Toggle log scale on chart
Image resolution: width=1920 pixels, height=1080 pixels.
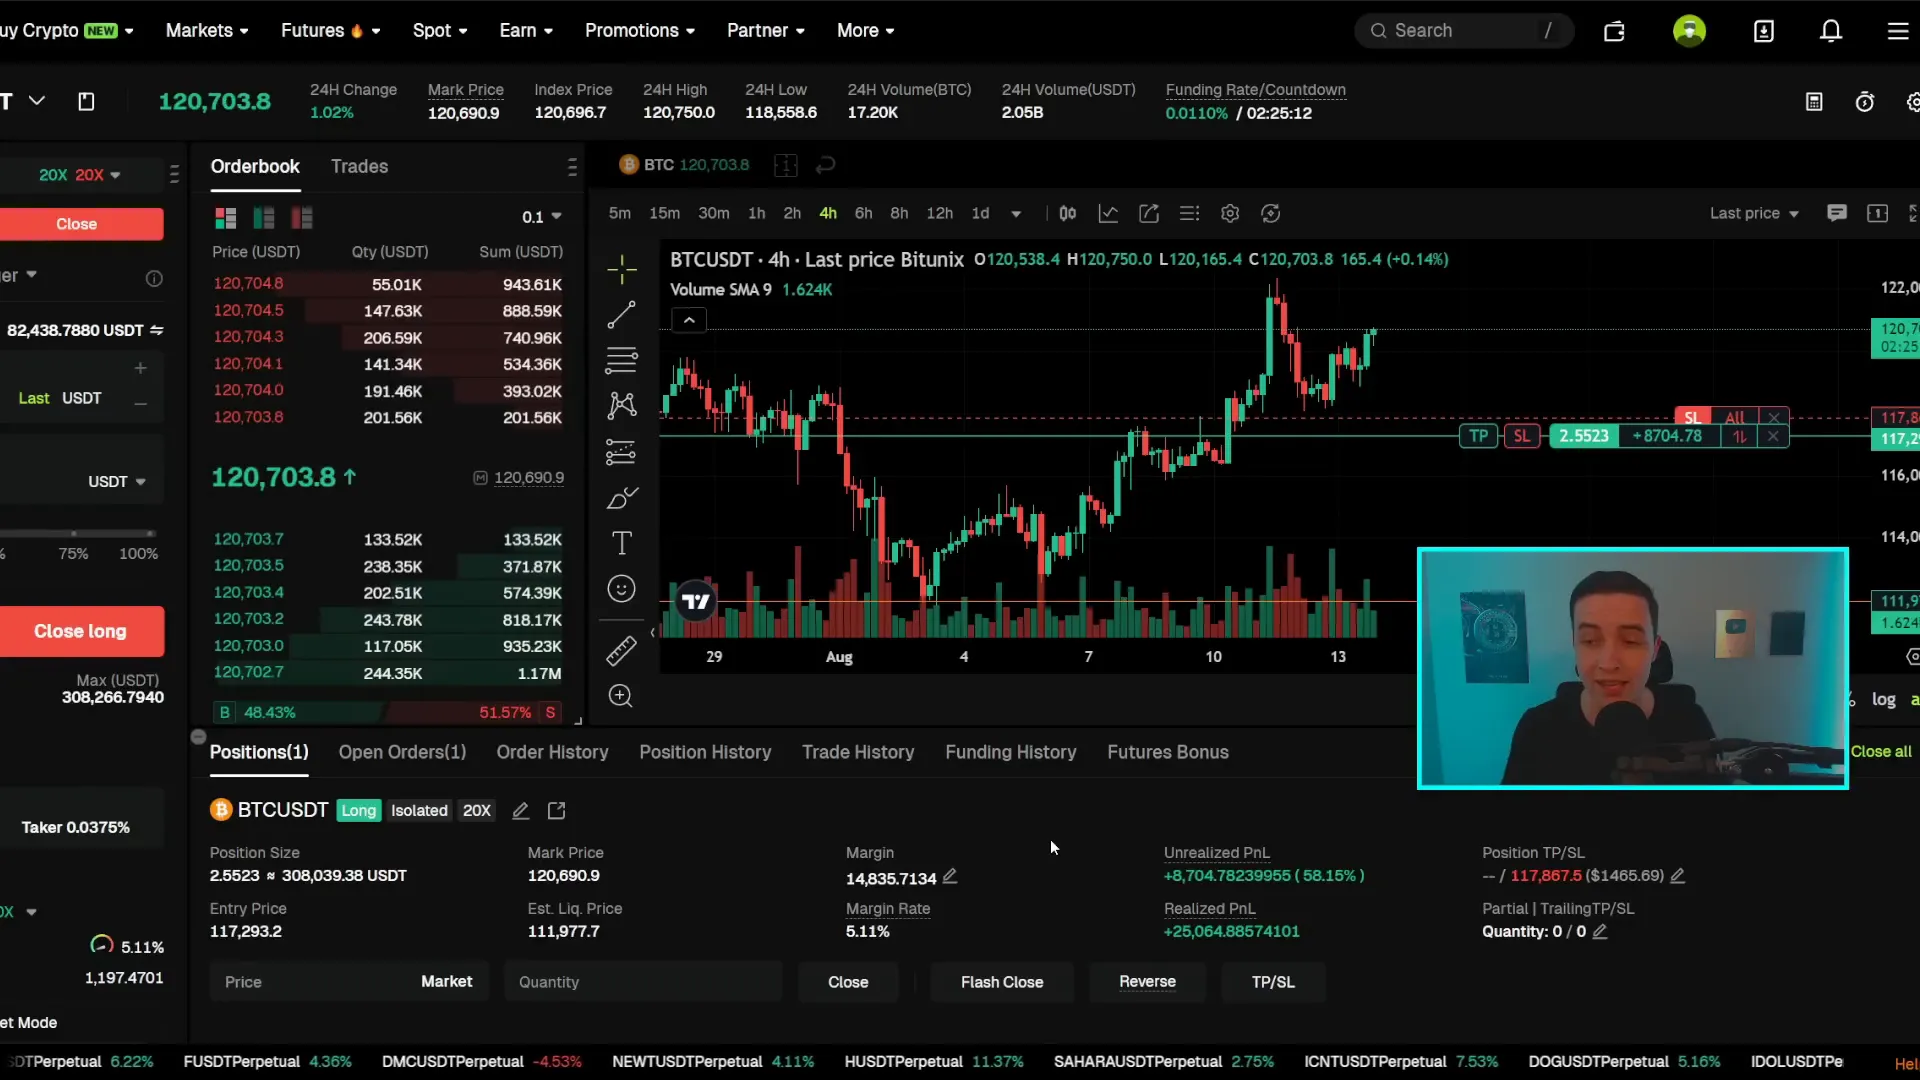1884,700
